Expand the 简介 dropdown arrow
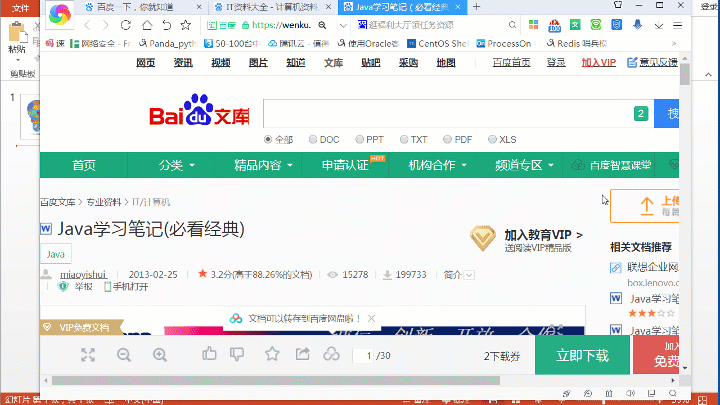This screenshot has width=720, height=405. pyautogui.click(x=469, y=275)
